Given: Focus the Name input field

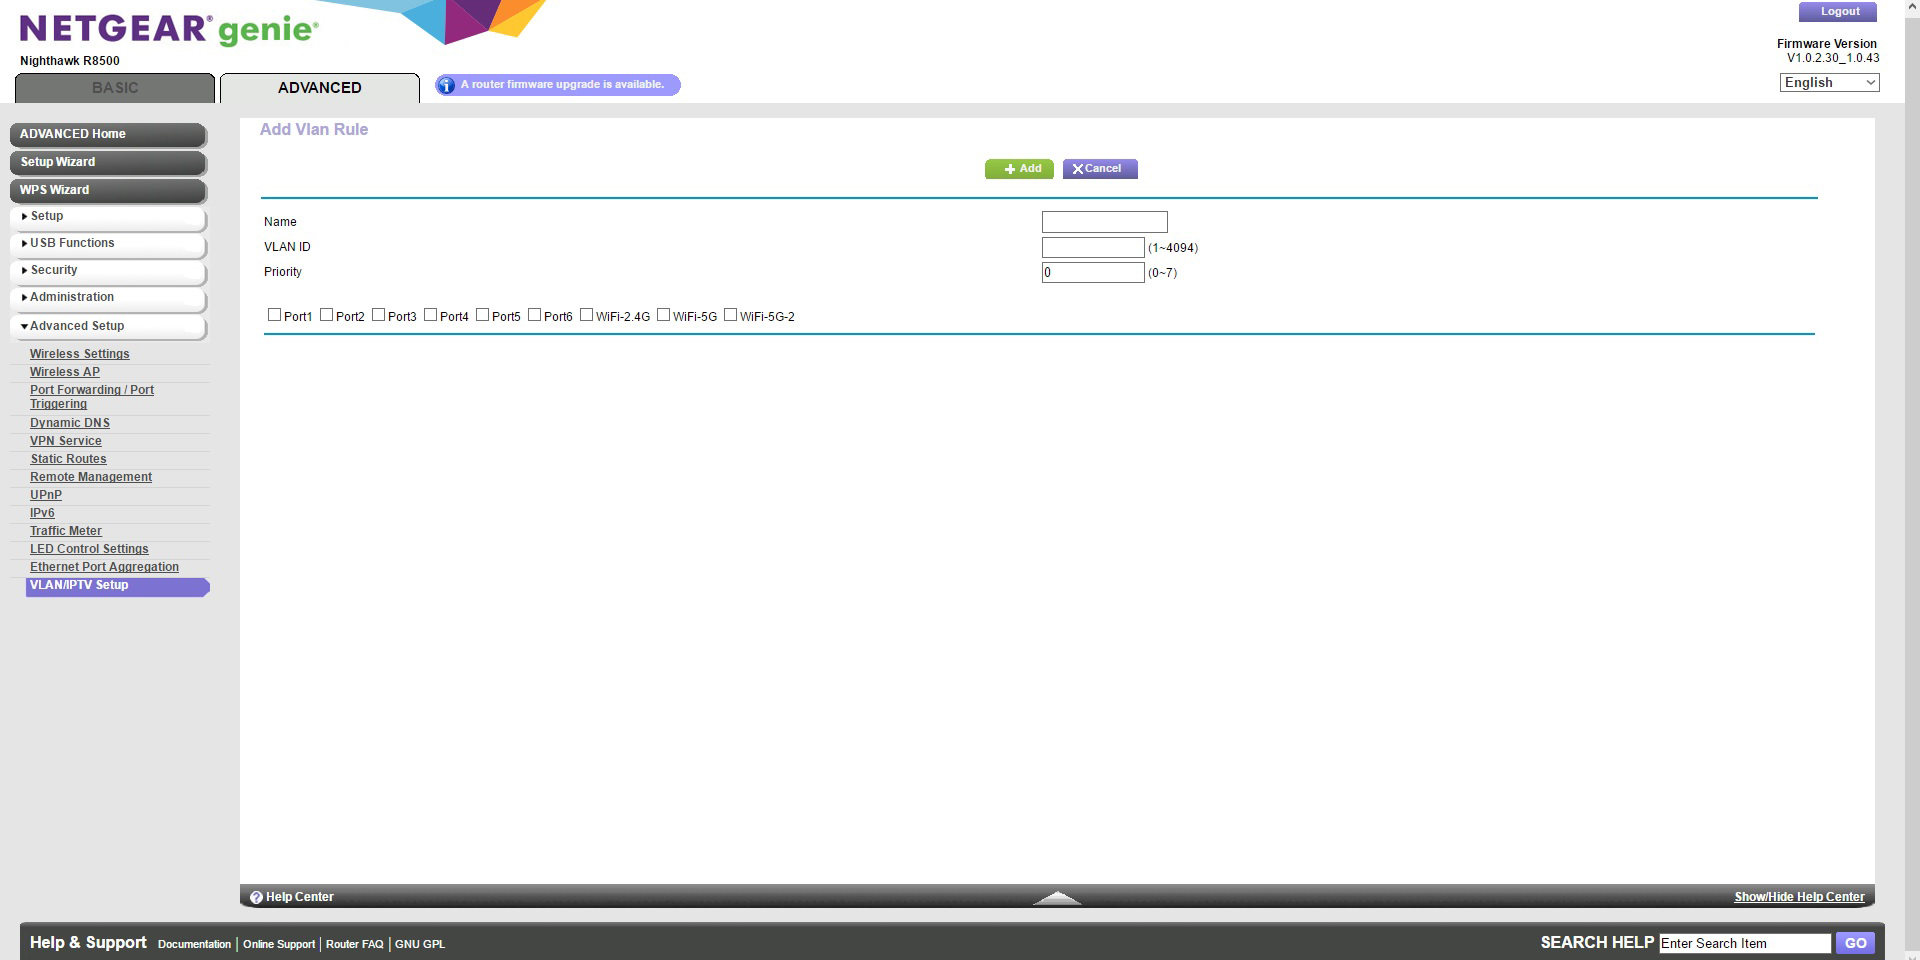Looking at the screenshot, I should (x=1105, y=222).
